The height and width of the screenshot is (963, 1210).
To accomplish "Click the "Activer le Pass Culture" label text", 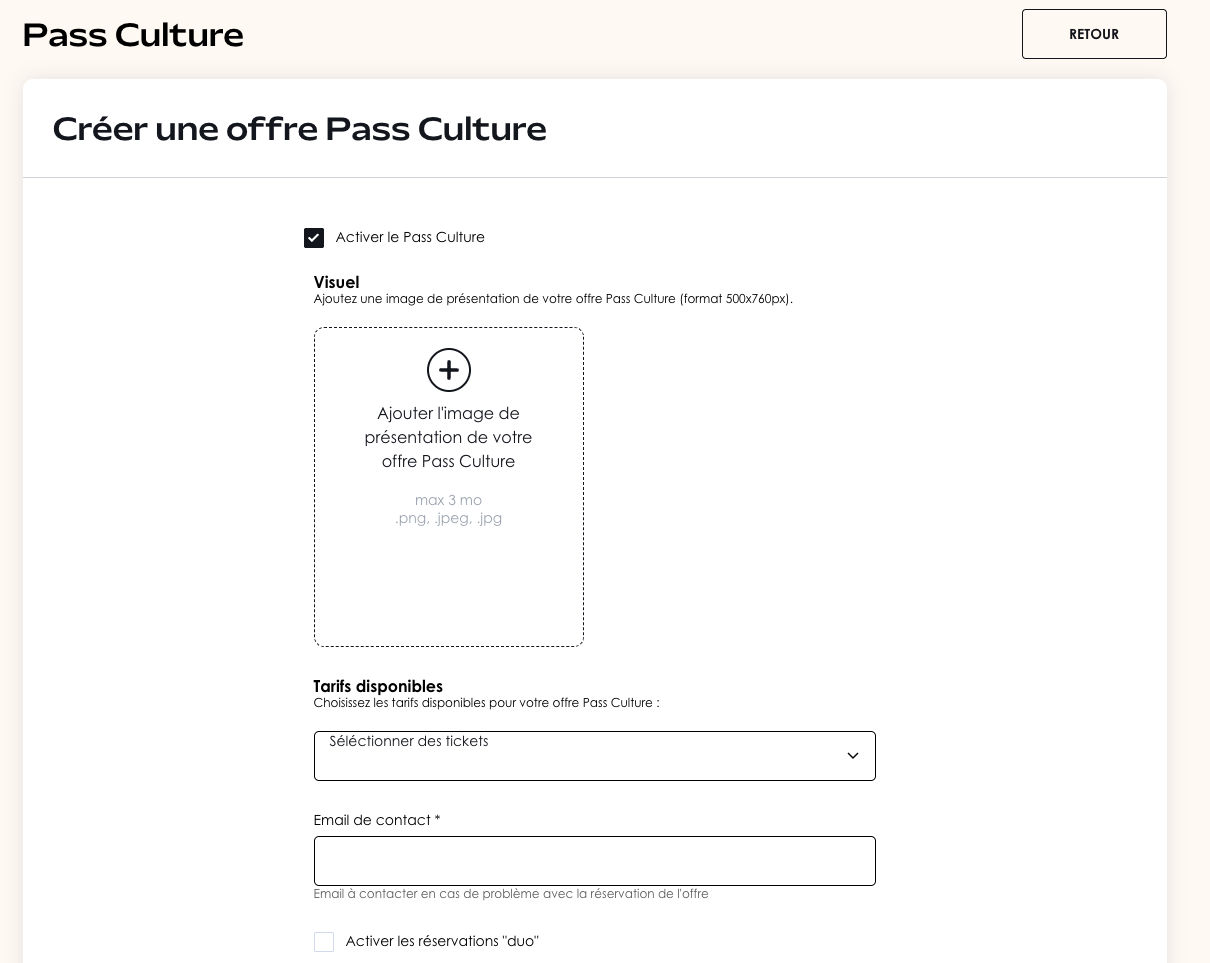I will coord(410,238).
